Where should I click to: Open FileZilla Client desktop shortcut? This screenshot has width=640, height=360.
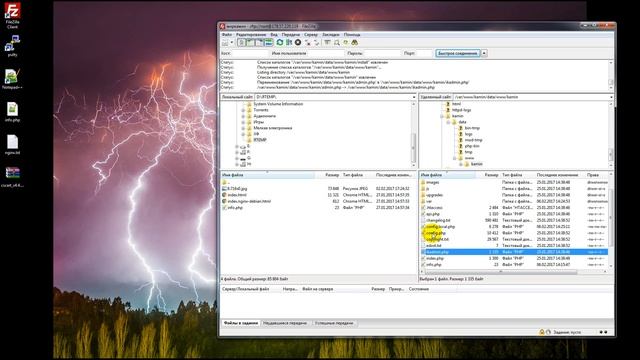pyautogui.click(x=12, y=16)
